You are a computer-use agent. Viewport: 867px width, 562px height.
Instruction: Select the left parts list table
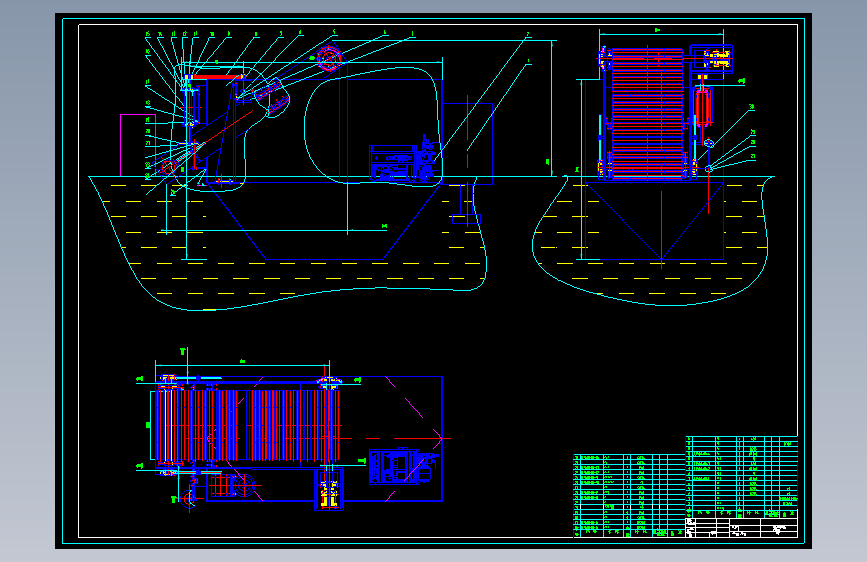pos(629,496)
